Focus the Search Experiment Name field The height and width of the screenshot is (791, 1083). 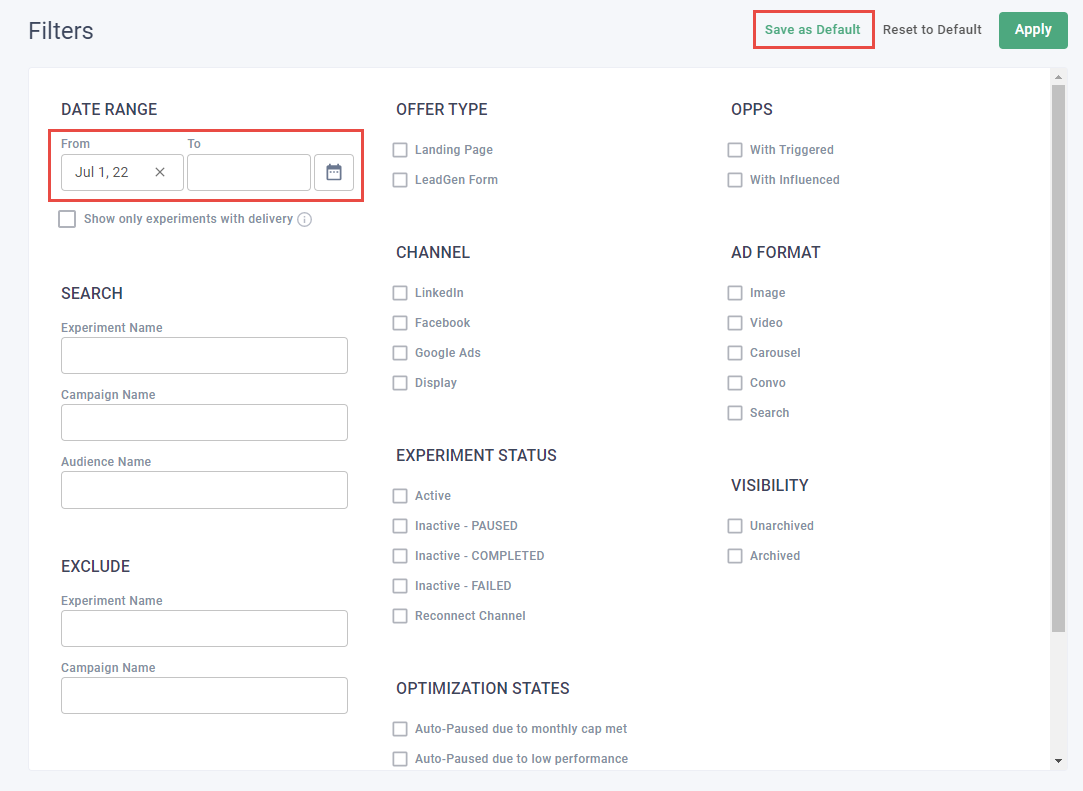[204, 355]
